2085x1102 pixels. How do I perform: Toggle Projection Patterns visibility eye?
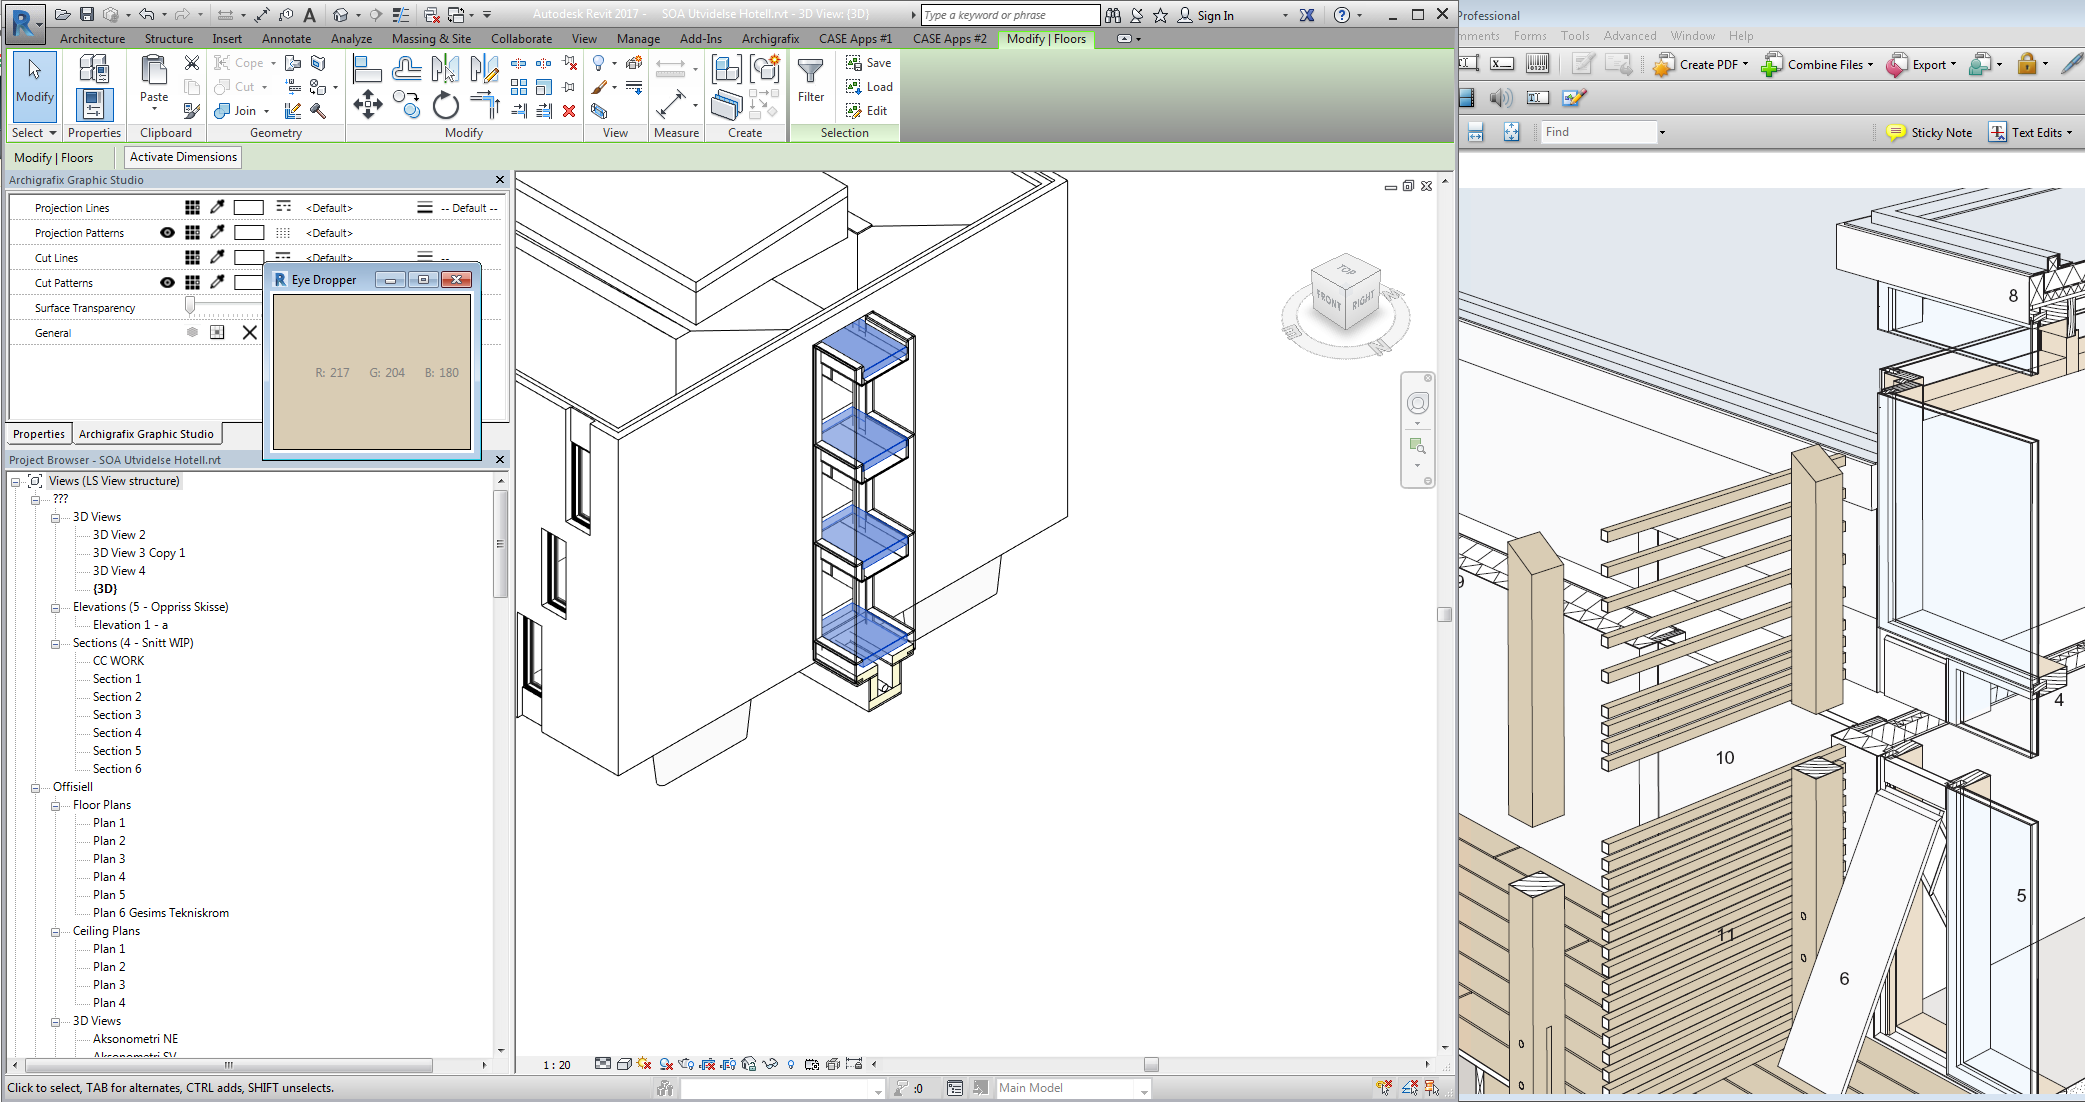pos(167,232)
